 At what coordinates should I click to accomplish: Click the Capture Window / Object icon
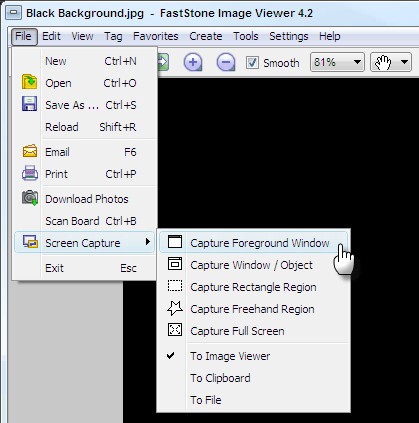(175, 264)
